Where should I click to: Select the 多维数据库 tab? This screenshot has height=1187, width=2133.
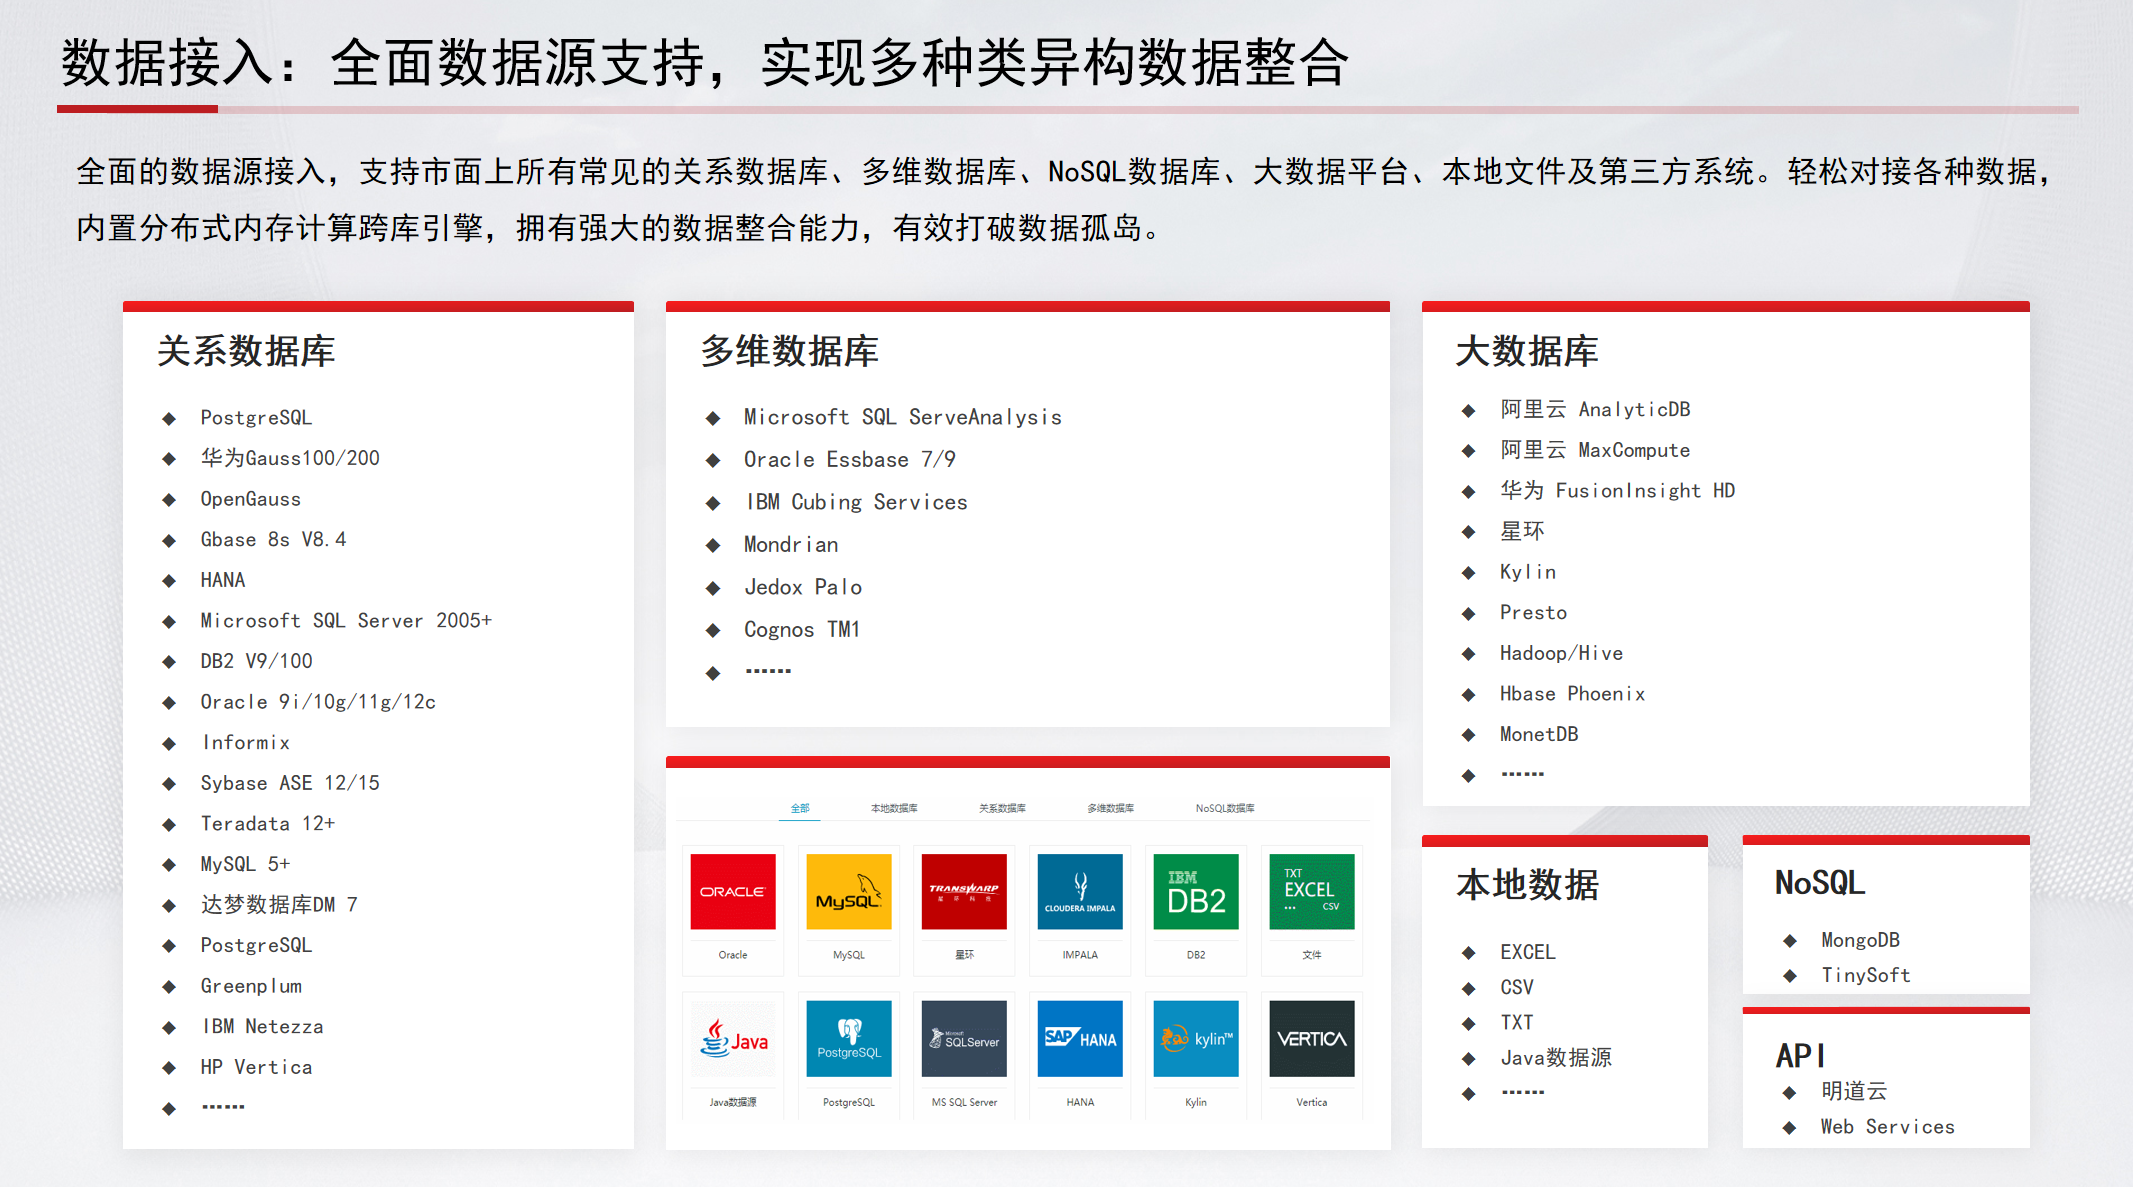click(x=1110, y=808)
